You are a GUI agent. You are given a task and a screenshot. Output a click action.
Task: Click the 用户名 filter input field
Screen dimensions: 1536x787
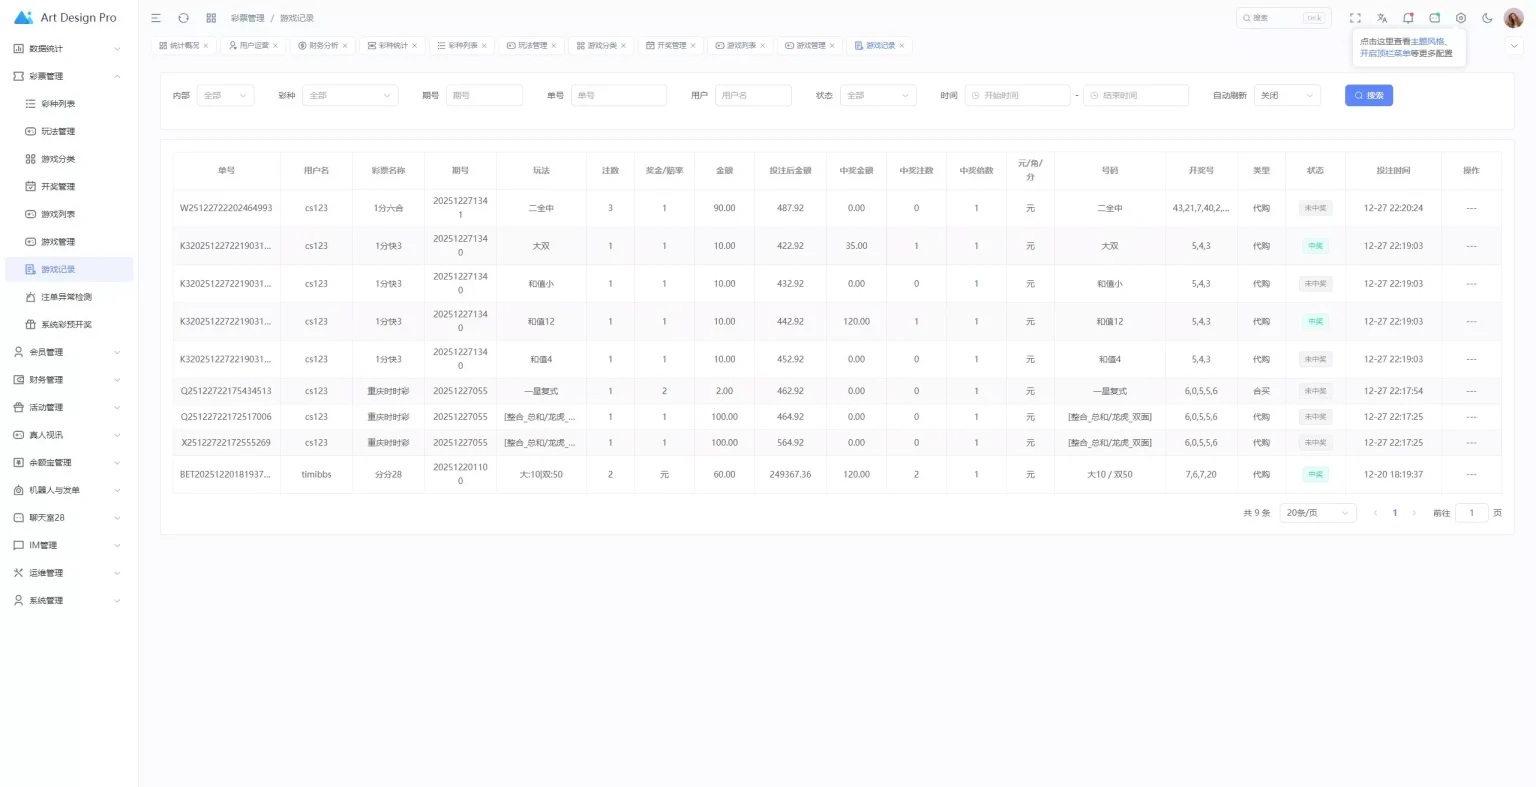(x=752, y=95)
